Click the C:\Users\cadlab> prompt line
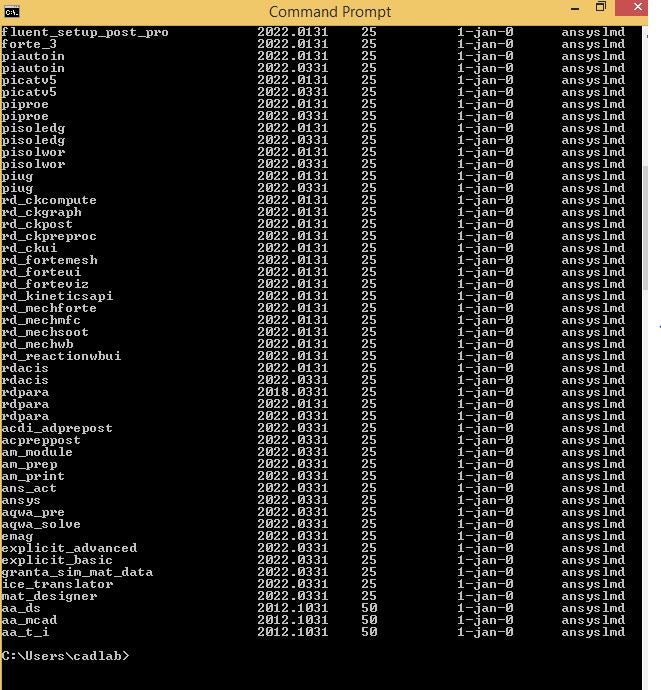This screenshot has width=661, height=690. tap(65, 656)
